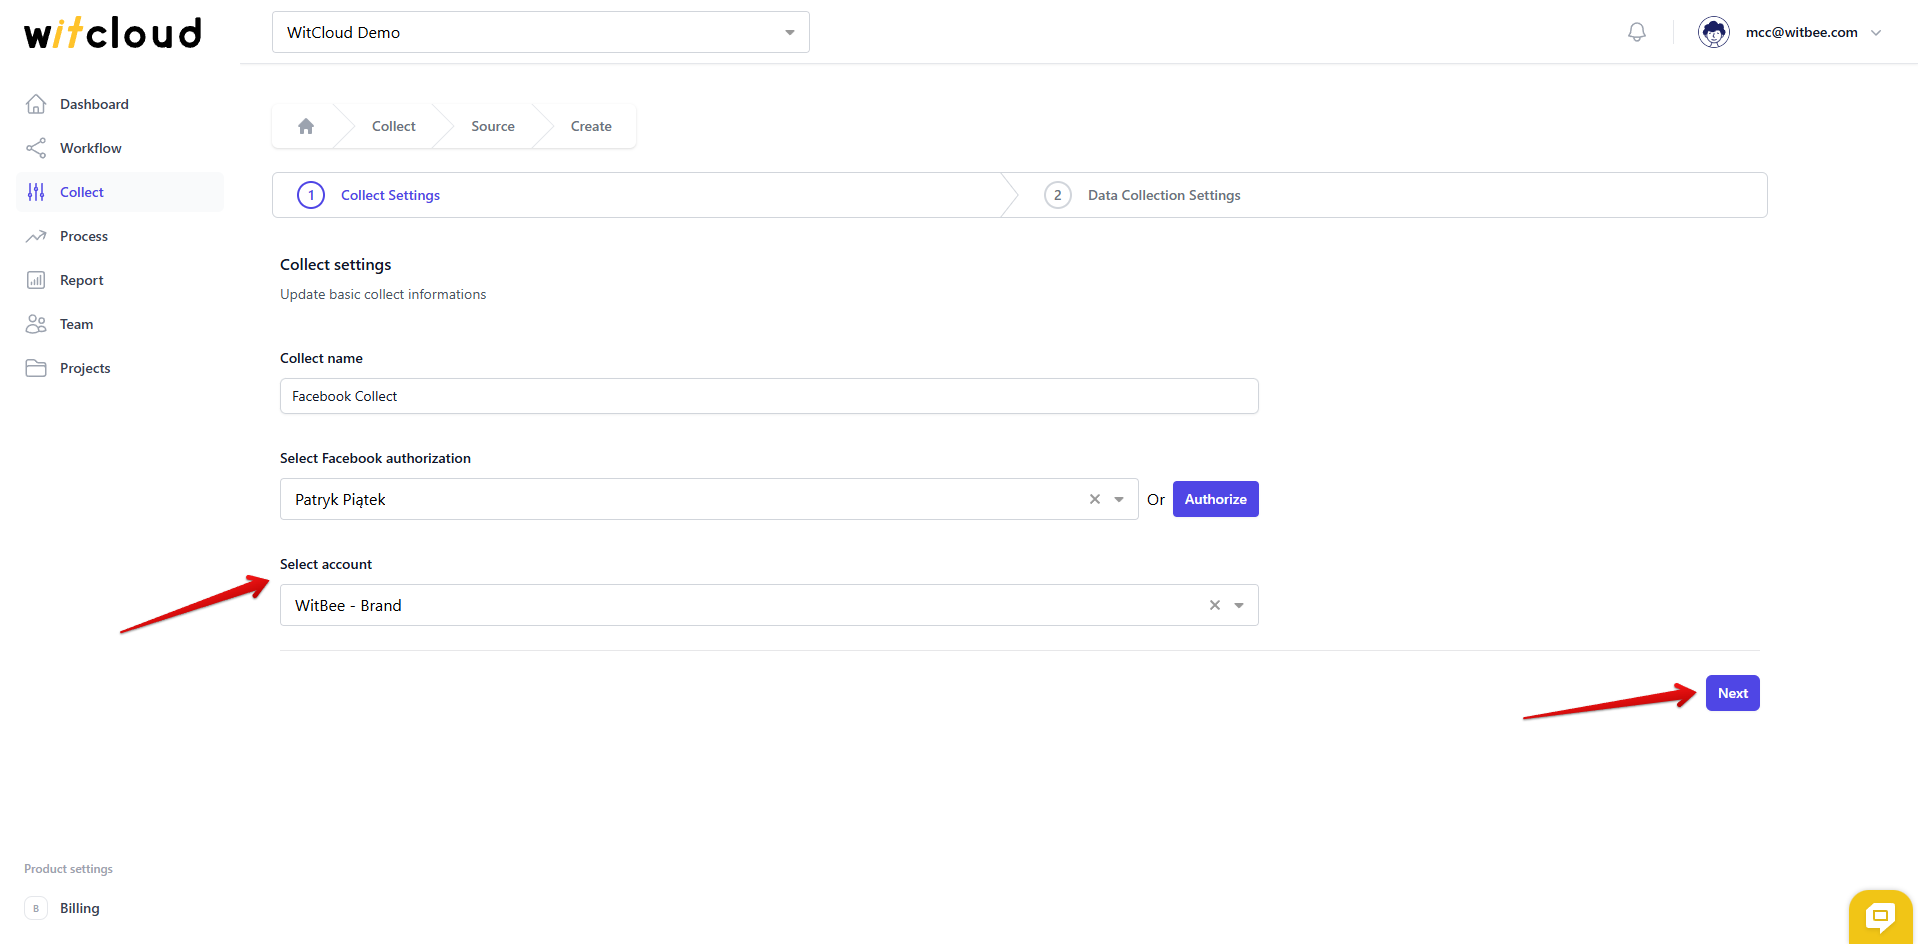Click the Projects folder icon
Viewport: 1918px width, 944px height.
tap(36, 368)
